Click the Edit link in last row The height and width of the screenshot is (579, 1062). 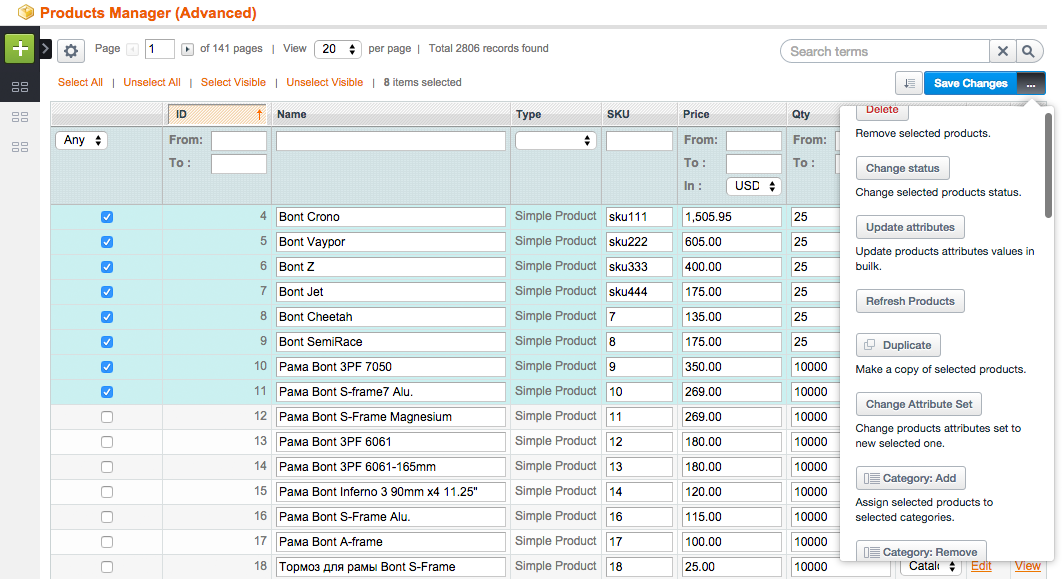(x=981, y=566)
